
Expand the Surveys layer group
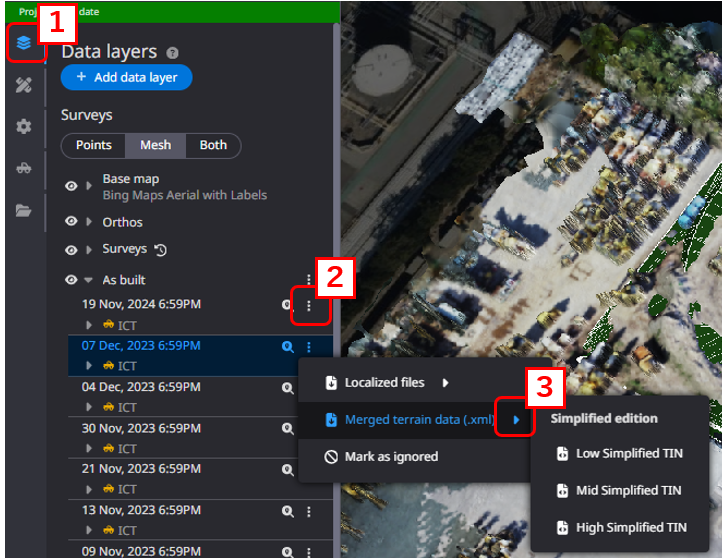89,250
